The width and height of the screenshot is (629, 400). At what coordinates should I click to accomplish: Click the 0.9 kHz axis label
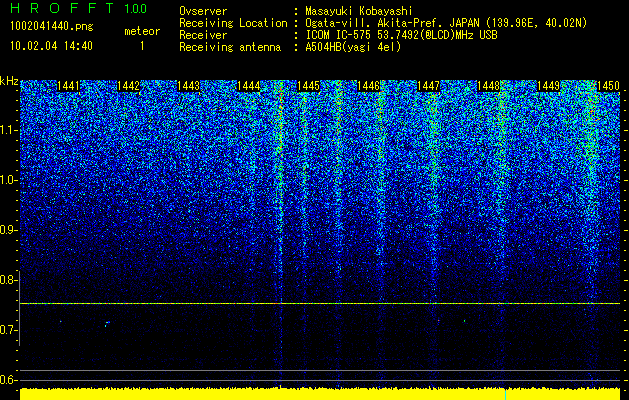pos(9,230)
